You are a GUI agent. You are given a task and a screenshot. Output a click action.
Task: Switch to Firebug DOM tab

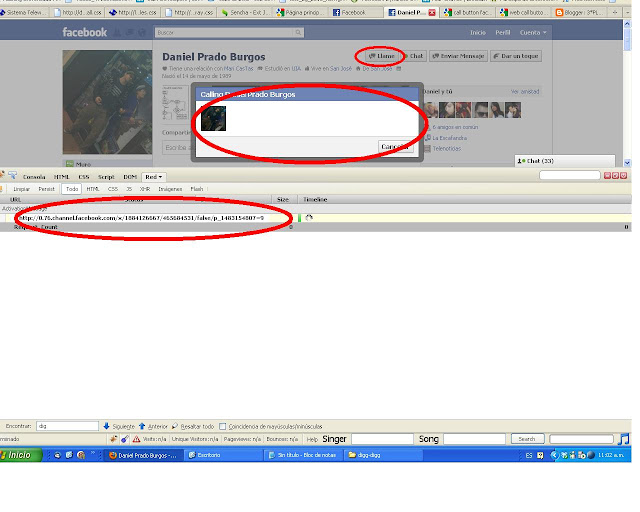tap(130, 177)
